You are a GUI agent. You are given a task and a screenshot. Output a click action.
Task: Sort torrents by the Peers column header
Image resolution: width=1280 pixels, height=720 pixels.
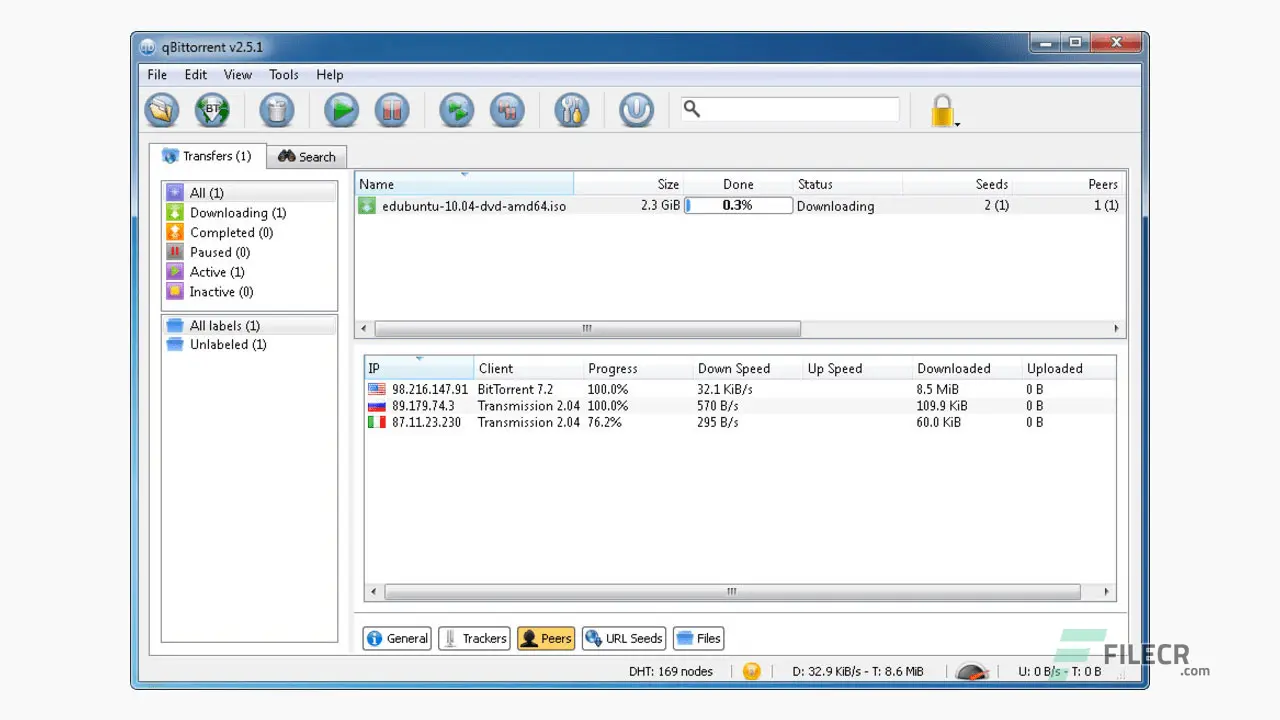(1068, 184)
